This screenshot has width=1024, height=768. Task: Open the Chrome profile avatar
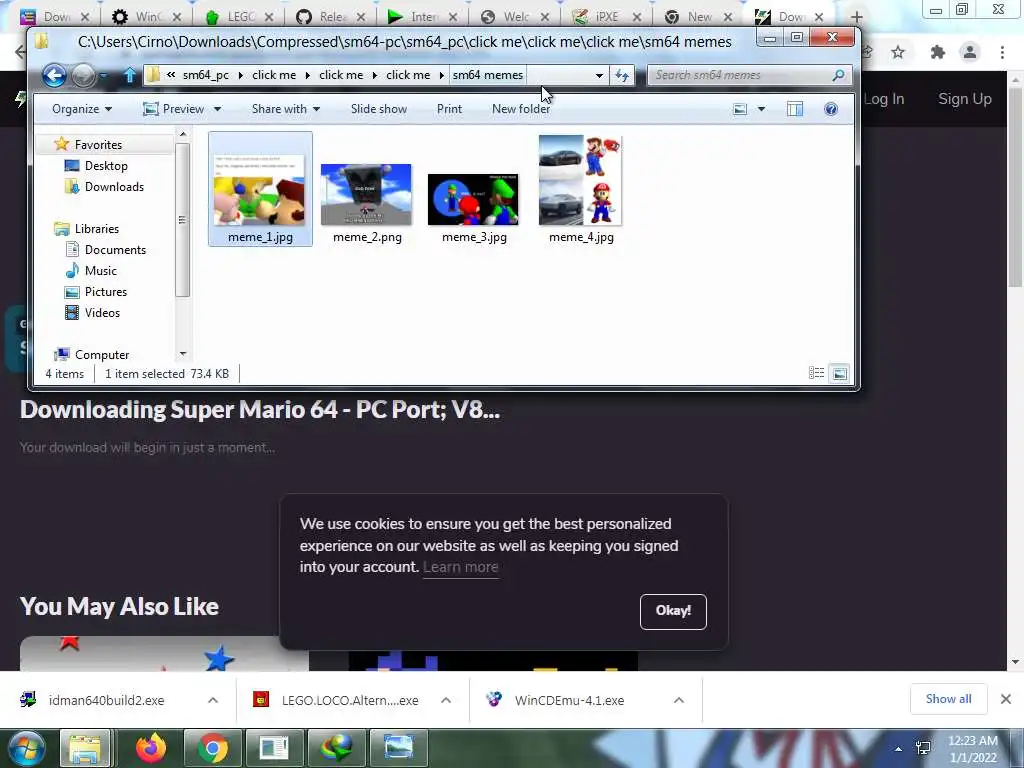(x=970, y=52)
